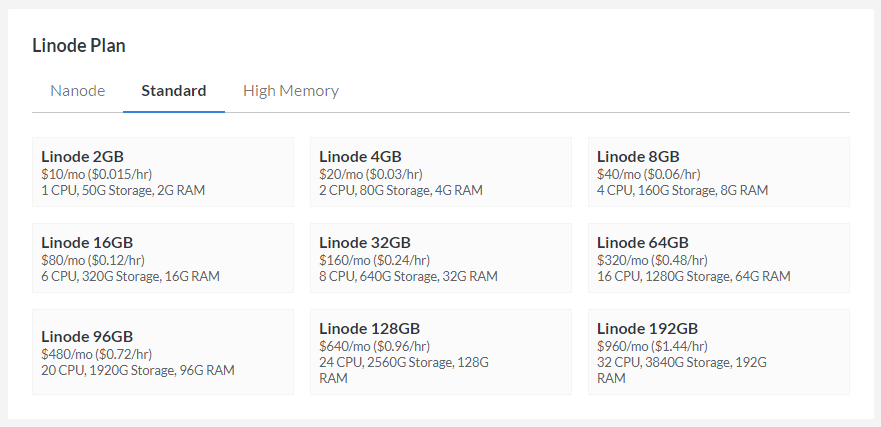This screenshot has width=881, height=427.
Task: Pick the Linode 8GB plan card
Action: pyautogui.click(x=719, y=172)
